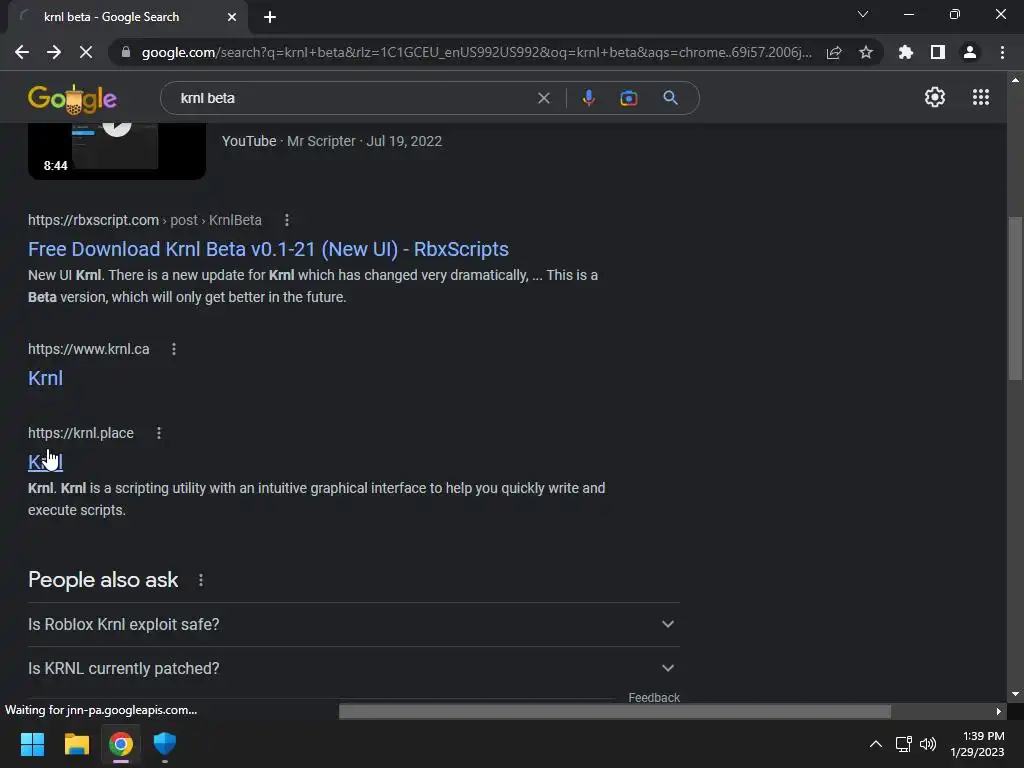Click the scrollbar up arrow
This screenshot has height=768, width=1024.
pyautogui.click(x=1015, y=80)
